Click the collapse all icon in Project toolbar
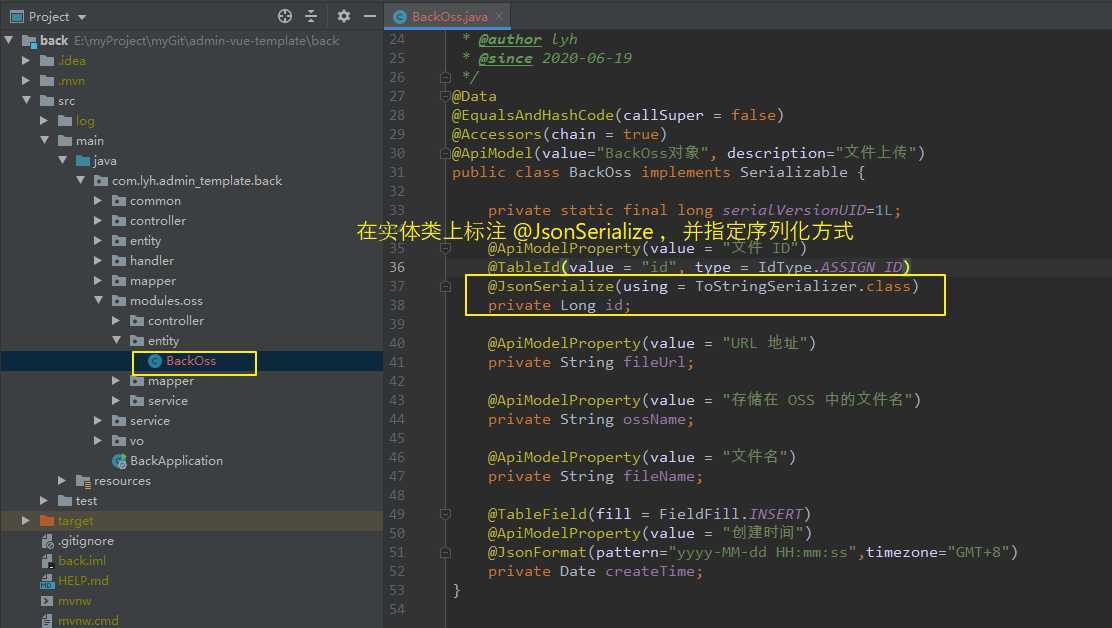Viewport: 1112px width, 628px height. [x=311, y=16]
